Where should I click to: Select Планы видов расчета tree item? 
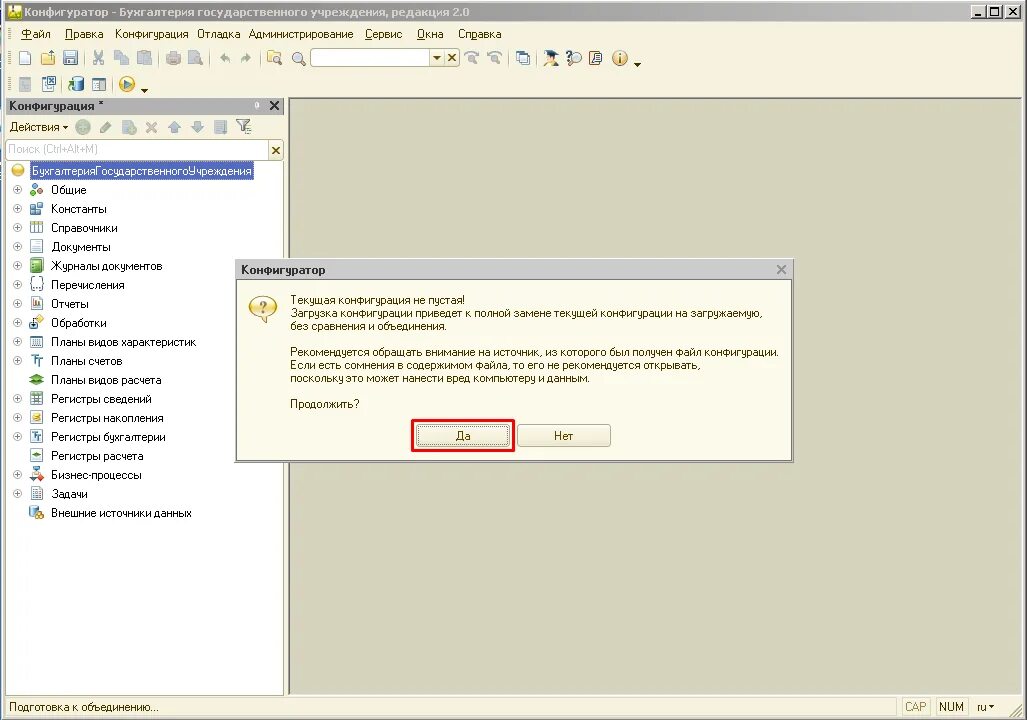click(105, 380)
